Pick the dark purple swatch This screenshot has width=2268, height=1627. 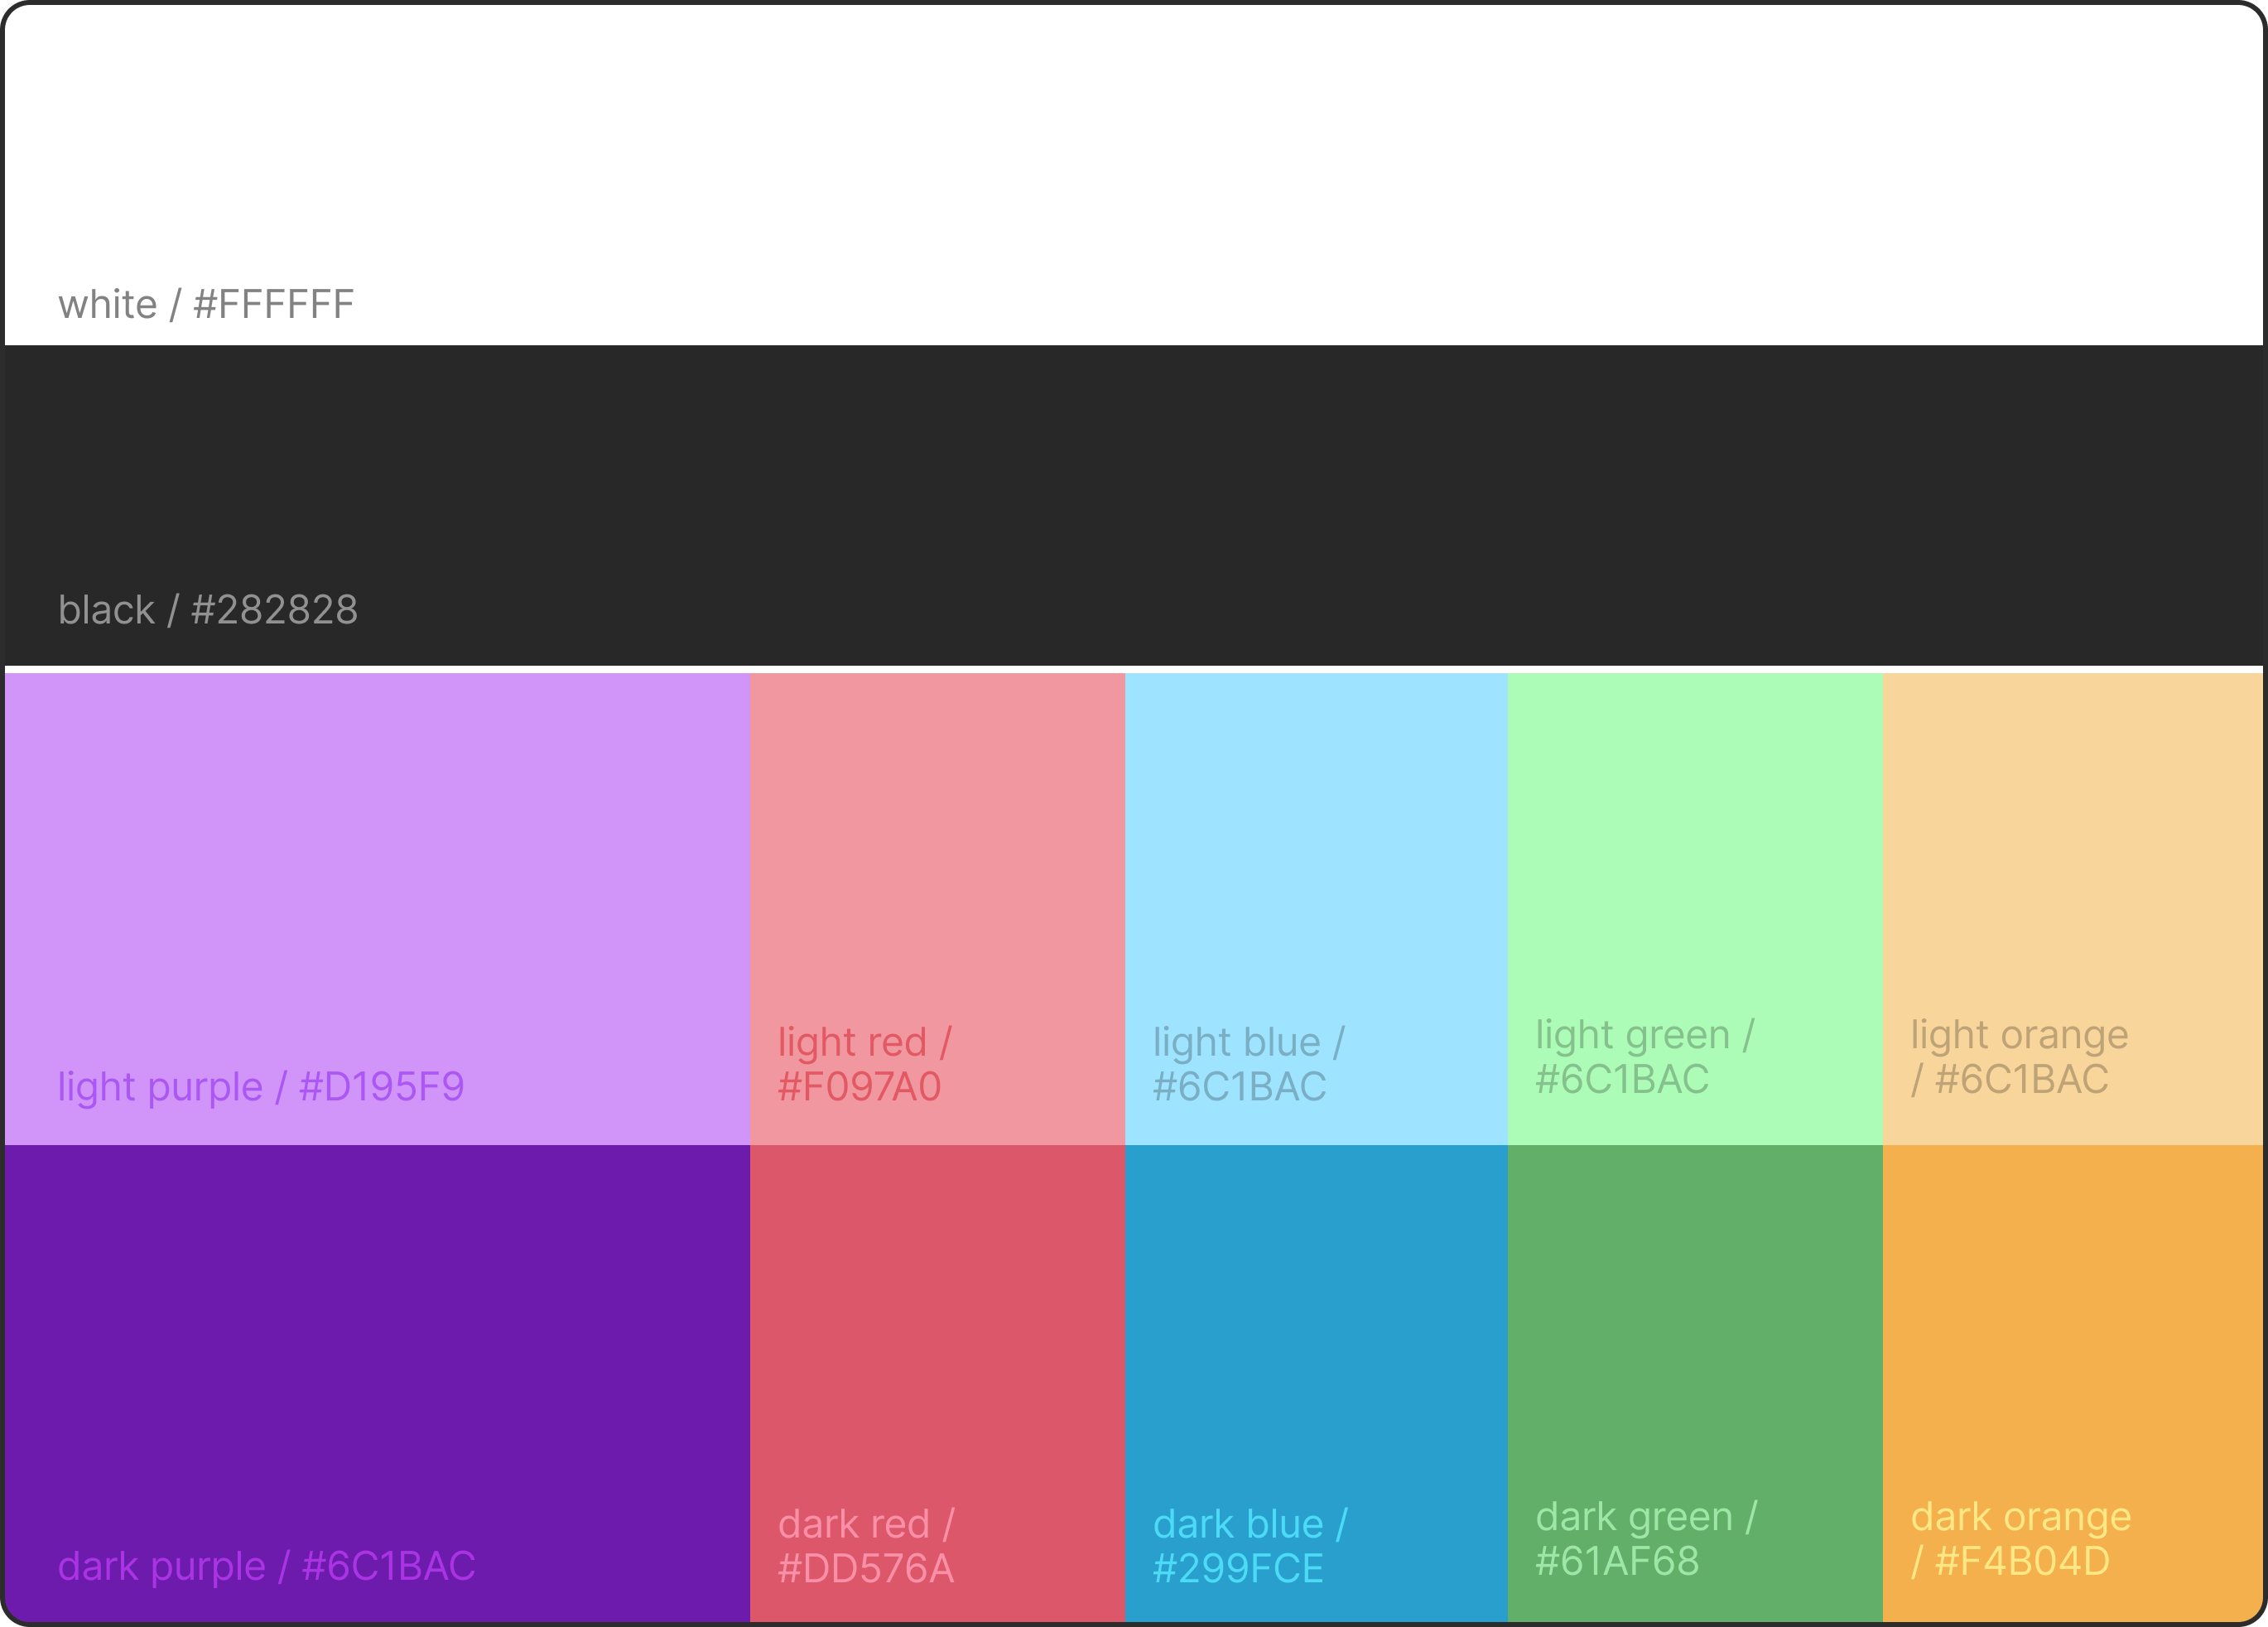click(377, 1383)
